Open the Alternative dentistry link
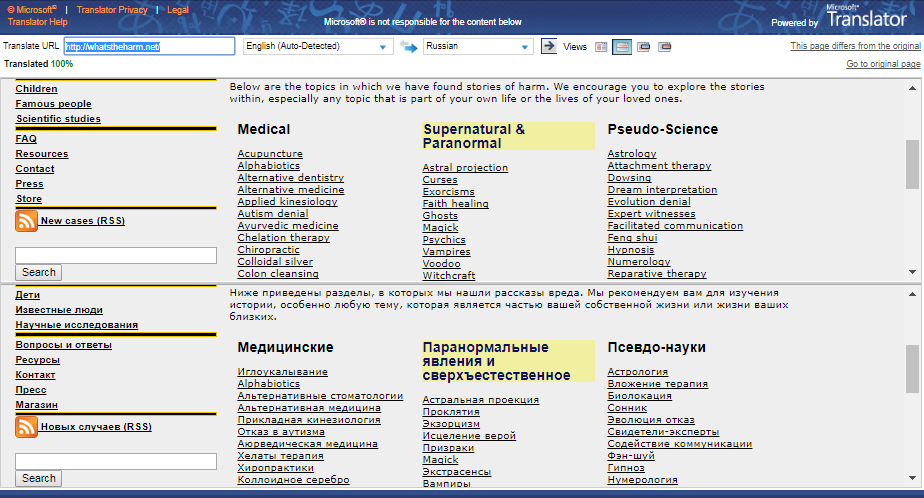Screen dimensions: 924x498 click(291, 178)
